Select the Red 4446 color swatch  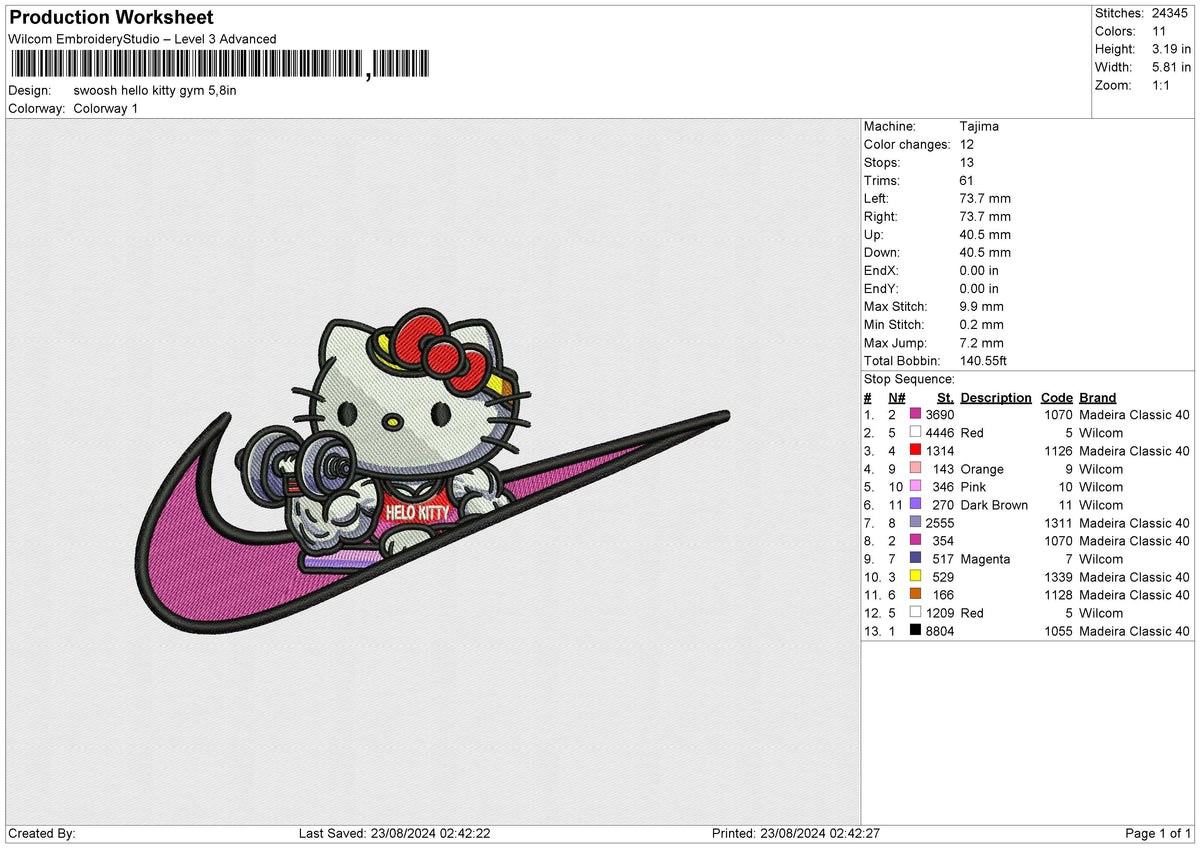click(916, 432)
